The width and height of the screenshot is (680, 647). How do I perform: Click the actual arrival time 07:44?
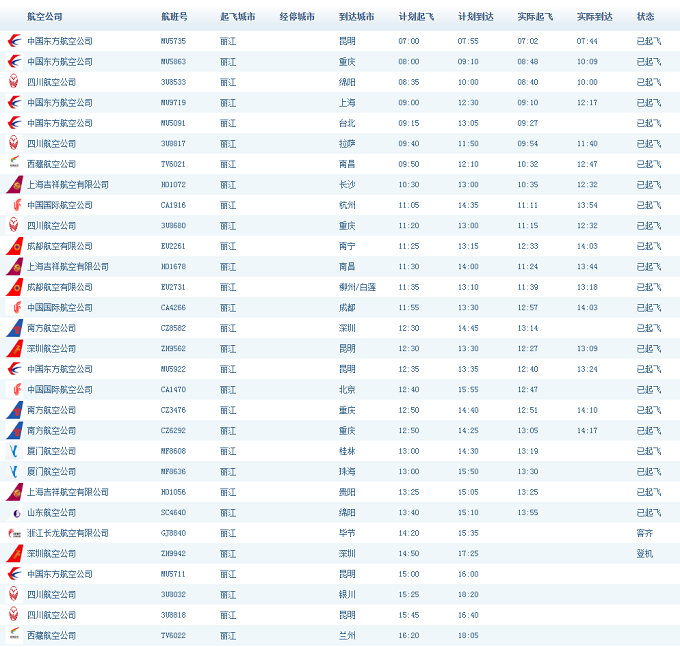coord(587,41)
